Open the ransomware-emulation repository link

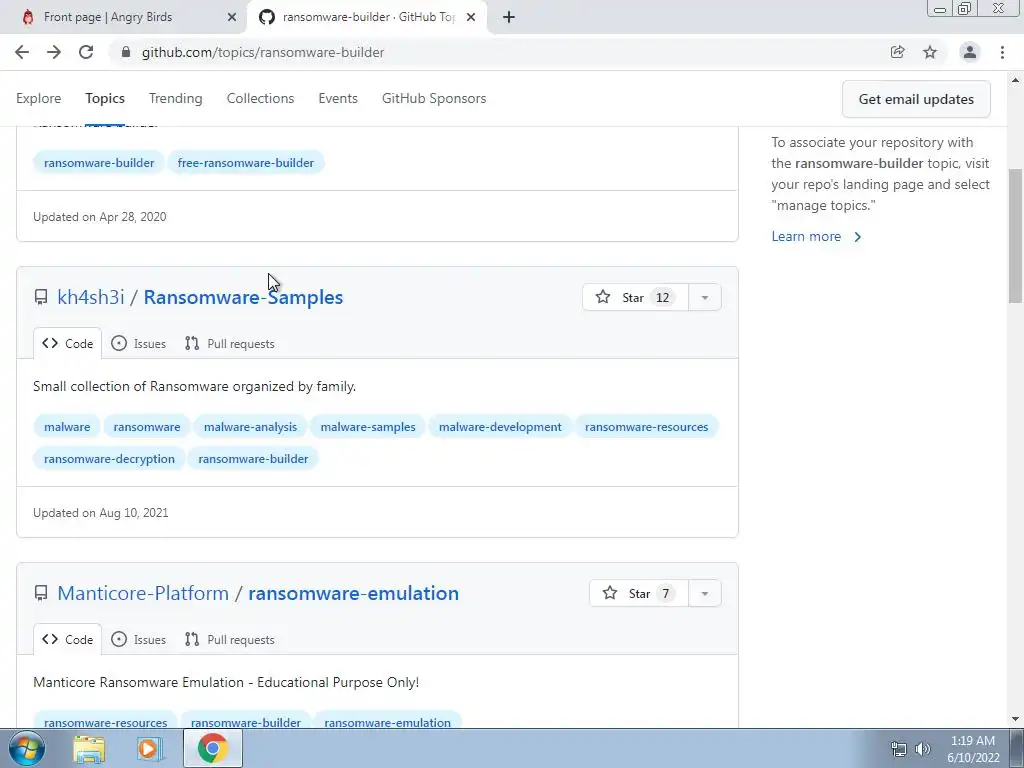[x=353, y=593]
